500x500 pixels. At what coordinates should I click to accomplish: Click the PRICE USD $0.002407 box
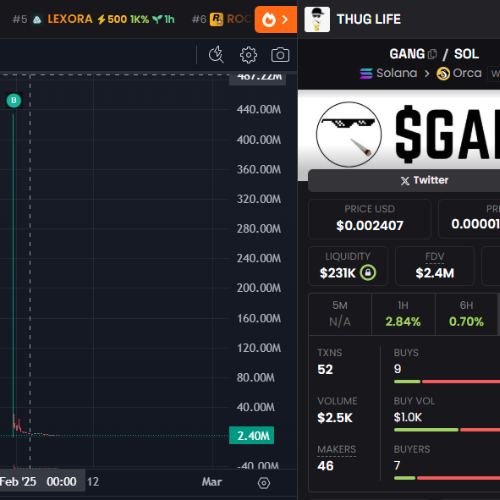(370, 219)
